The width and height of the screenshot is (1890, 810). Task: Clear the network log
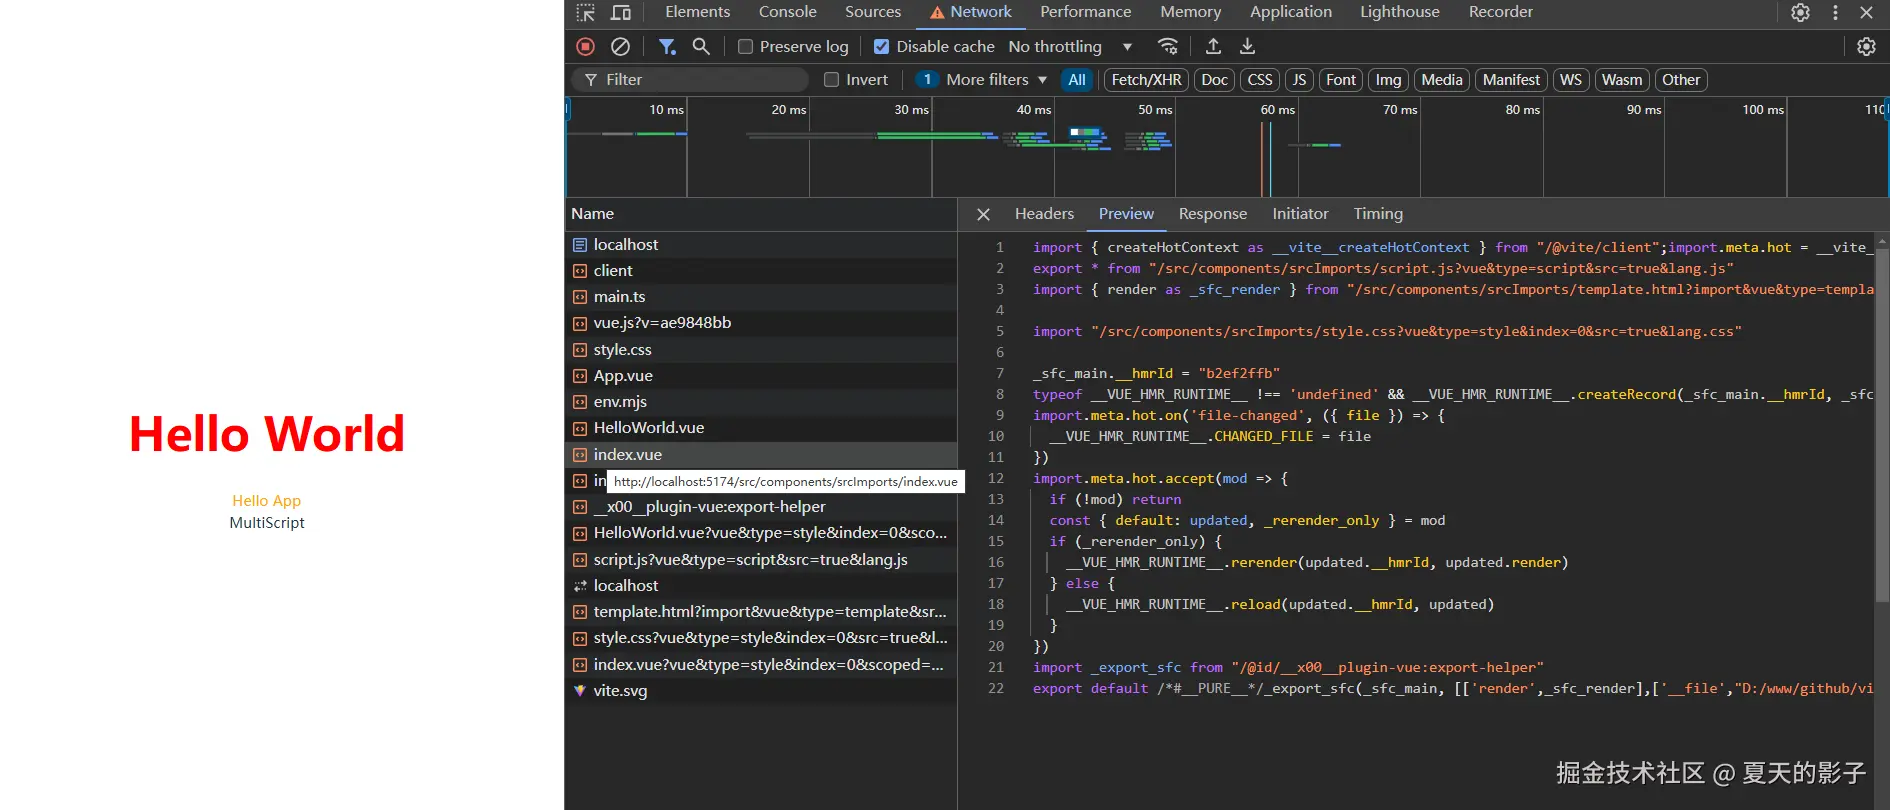pos(620,46)
